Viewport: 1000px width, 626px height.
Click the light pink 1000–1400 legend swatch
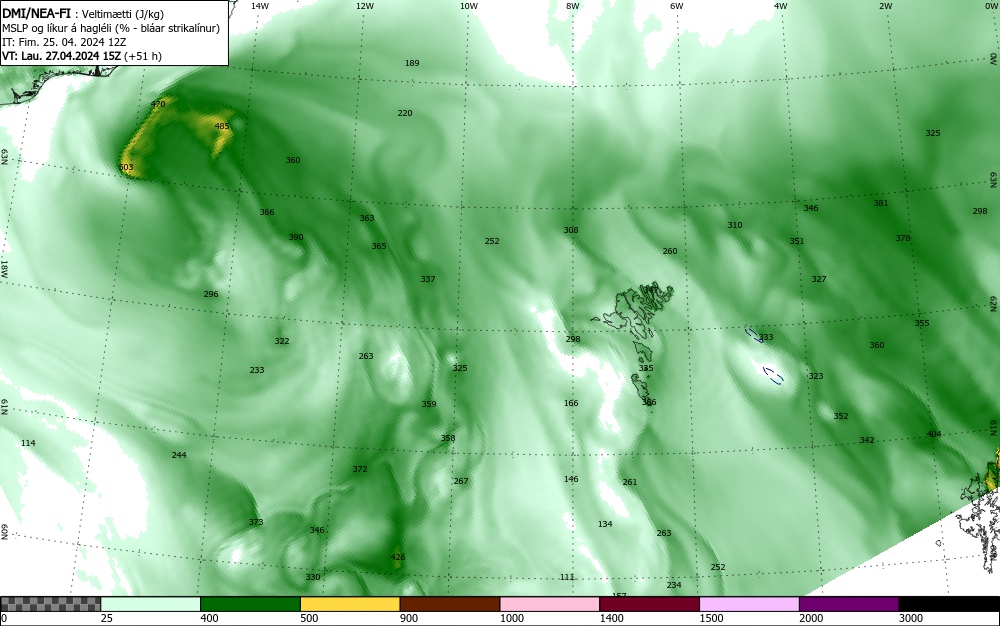pyautogui.click(x=550, y=604)
